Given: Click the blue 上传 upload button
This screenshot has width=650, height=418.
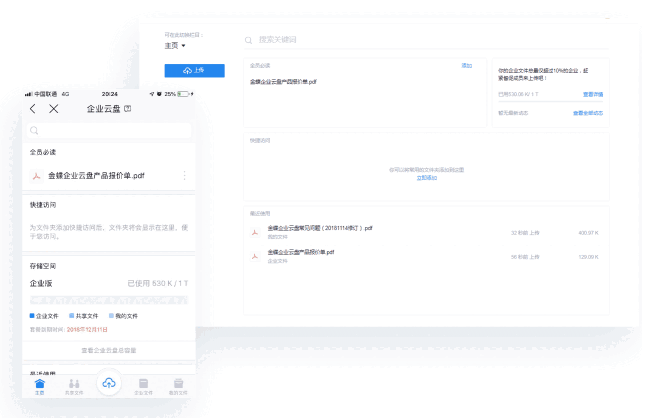Looking at the screenshot, I should pos(194,70).
